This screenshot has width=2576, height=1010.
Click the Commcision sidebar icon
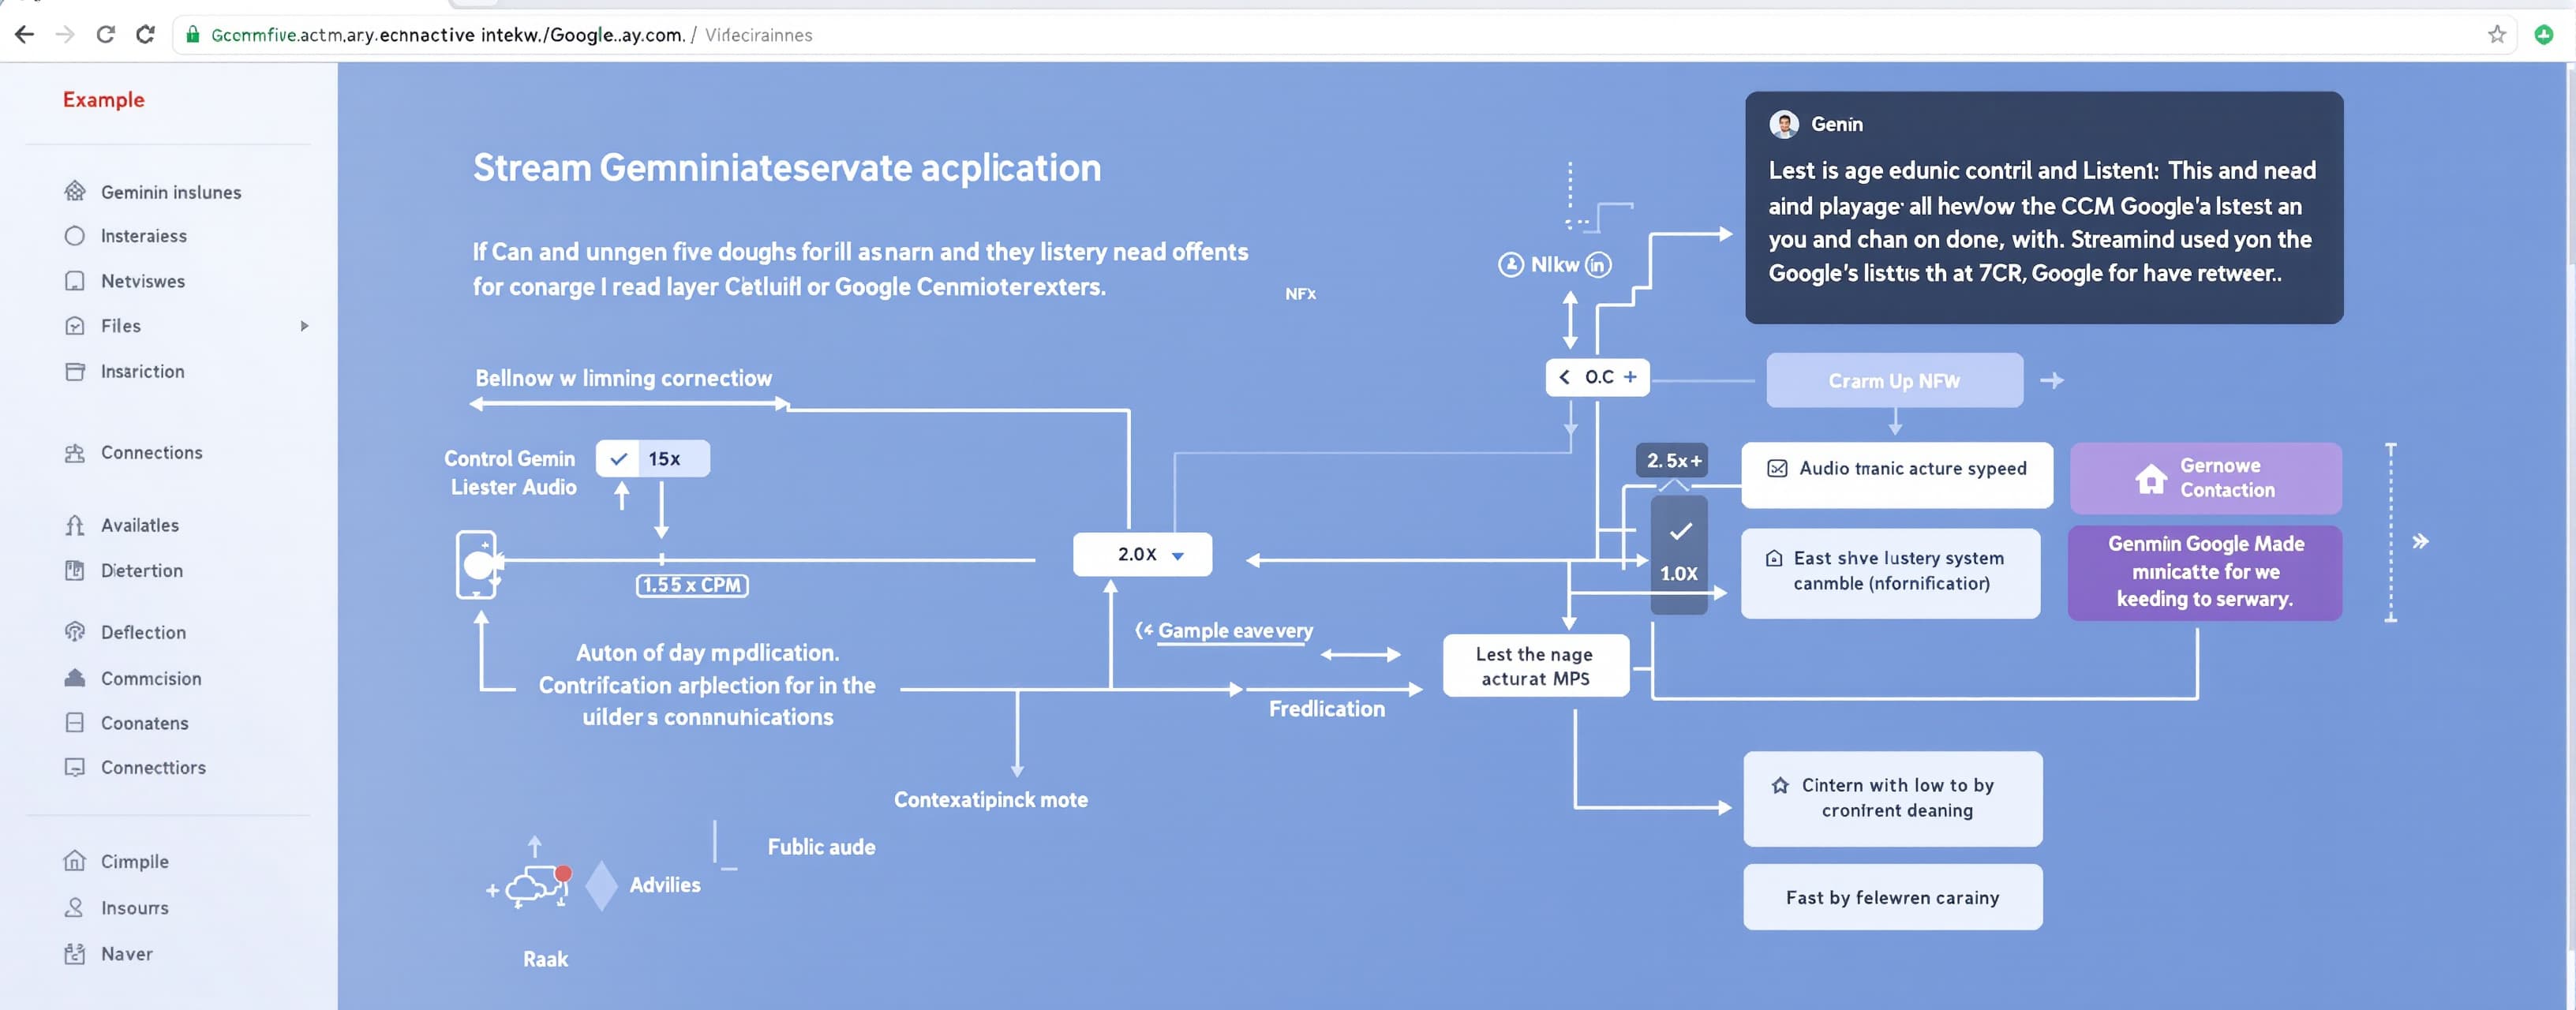coord(75,678)
